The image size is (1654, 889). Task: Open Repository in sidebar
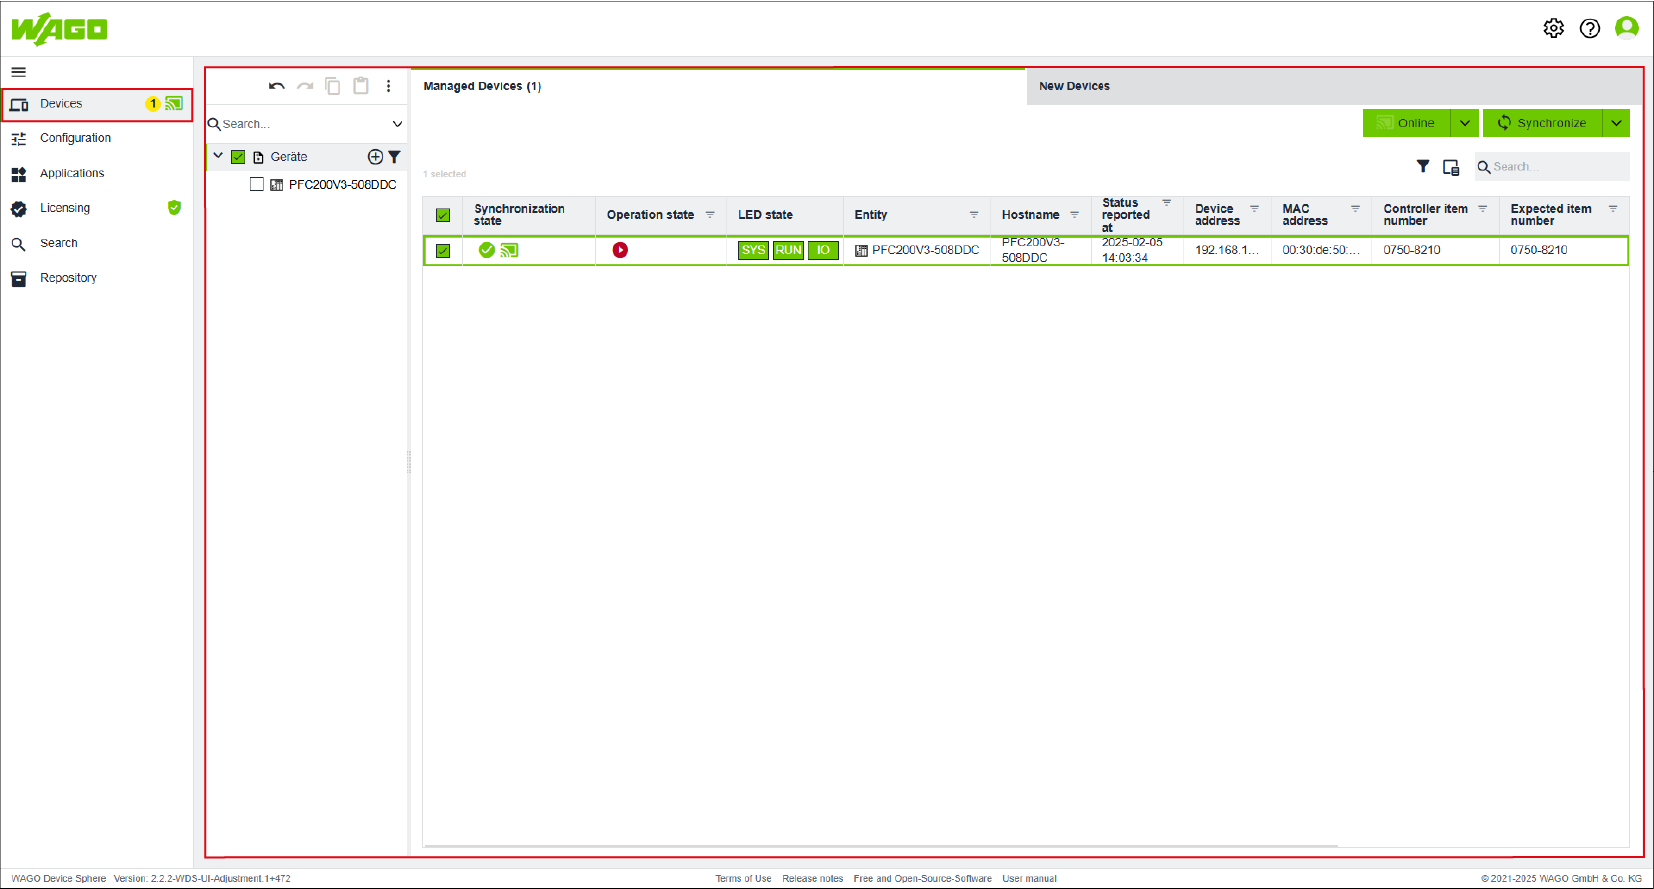(97, 278)
